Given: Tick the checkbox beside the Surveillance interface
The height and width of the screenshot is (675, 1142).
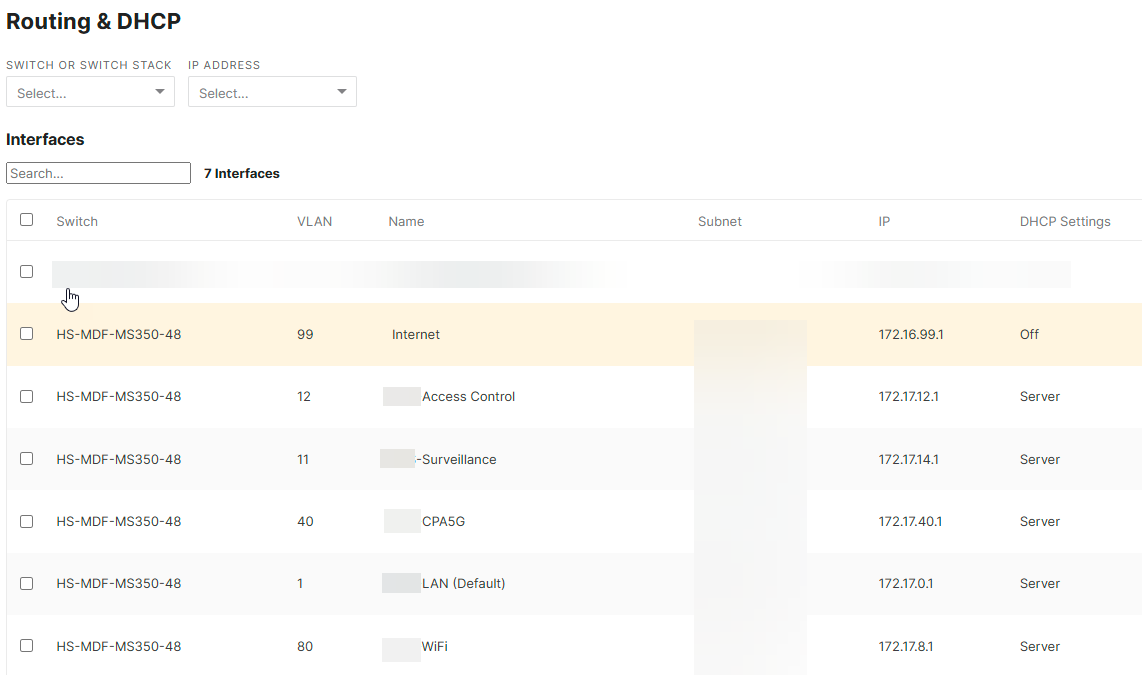Looking at the screenshot, I should click(26, 459).
